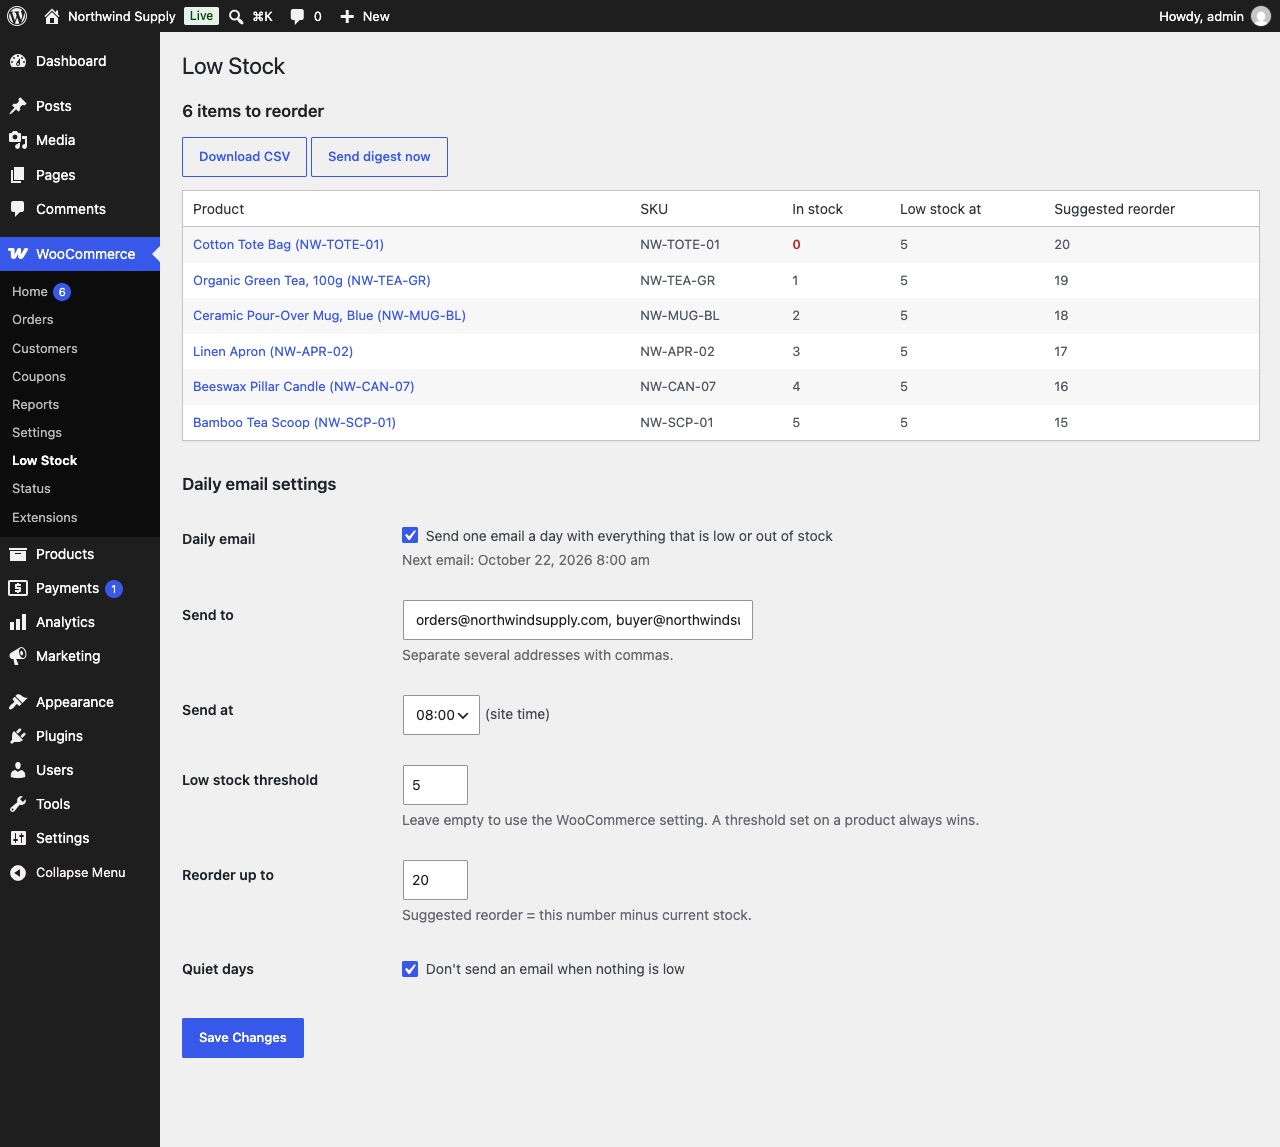1280x1147 pixels.
Task: Click the Send to email addresses field
Action: coord(578,620)
